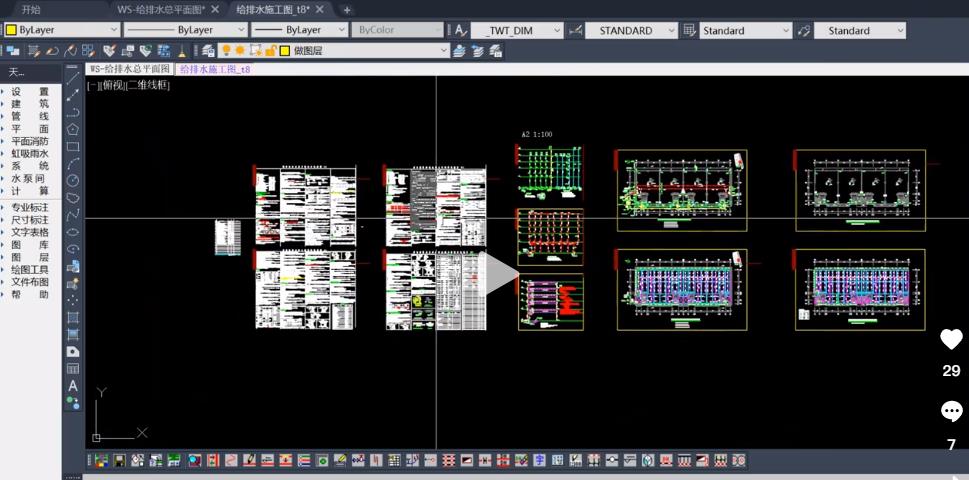This screenshot has height=480, width=969.
Task: Click the yellow ByLayer color swatch
Action: click(11, 30)
